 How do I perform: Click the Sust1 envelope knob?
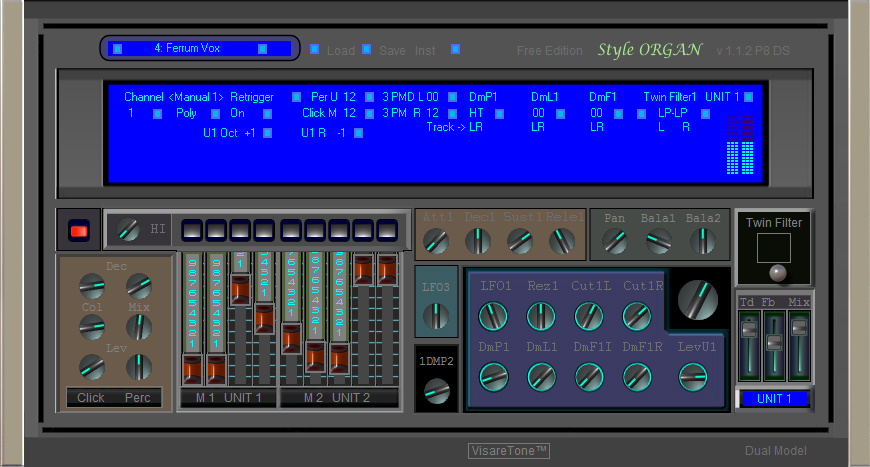[520, 241]
